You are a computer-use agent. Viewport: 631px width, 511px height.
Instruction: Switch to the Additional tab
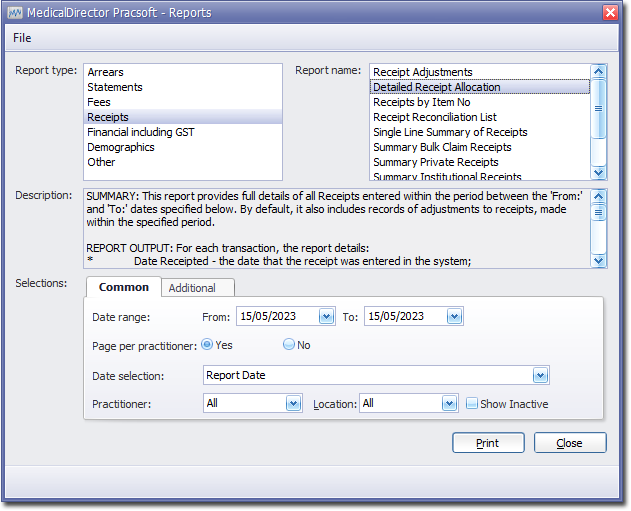(192, 288)
